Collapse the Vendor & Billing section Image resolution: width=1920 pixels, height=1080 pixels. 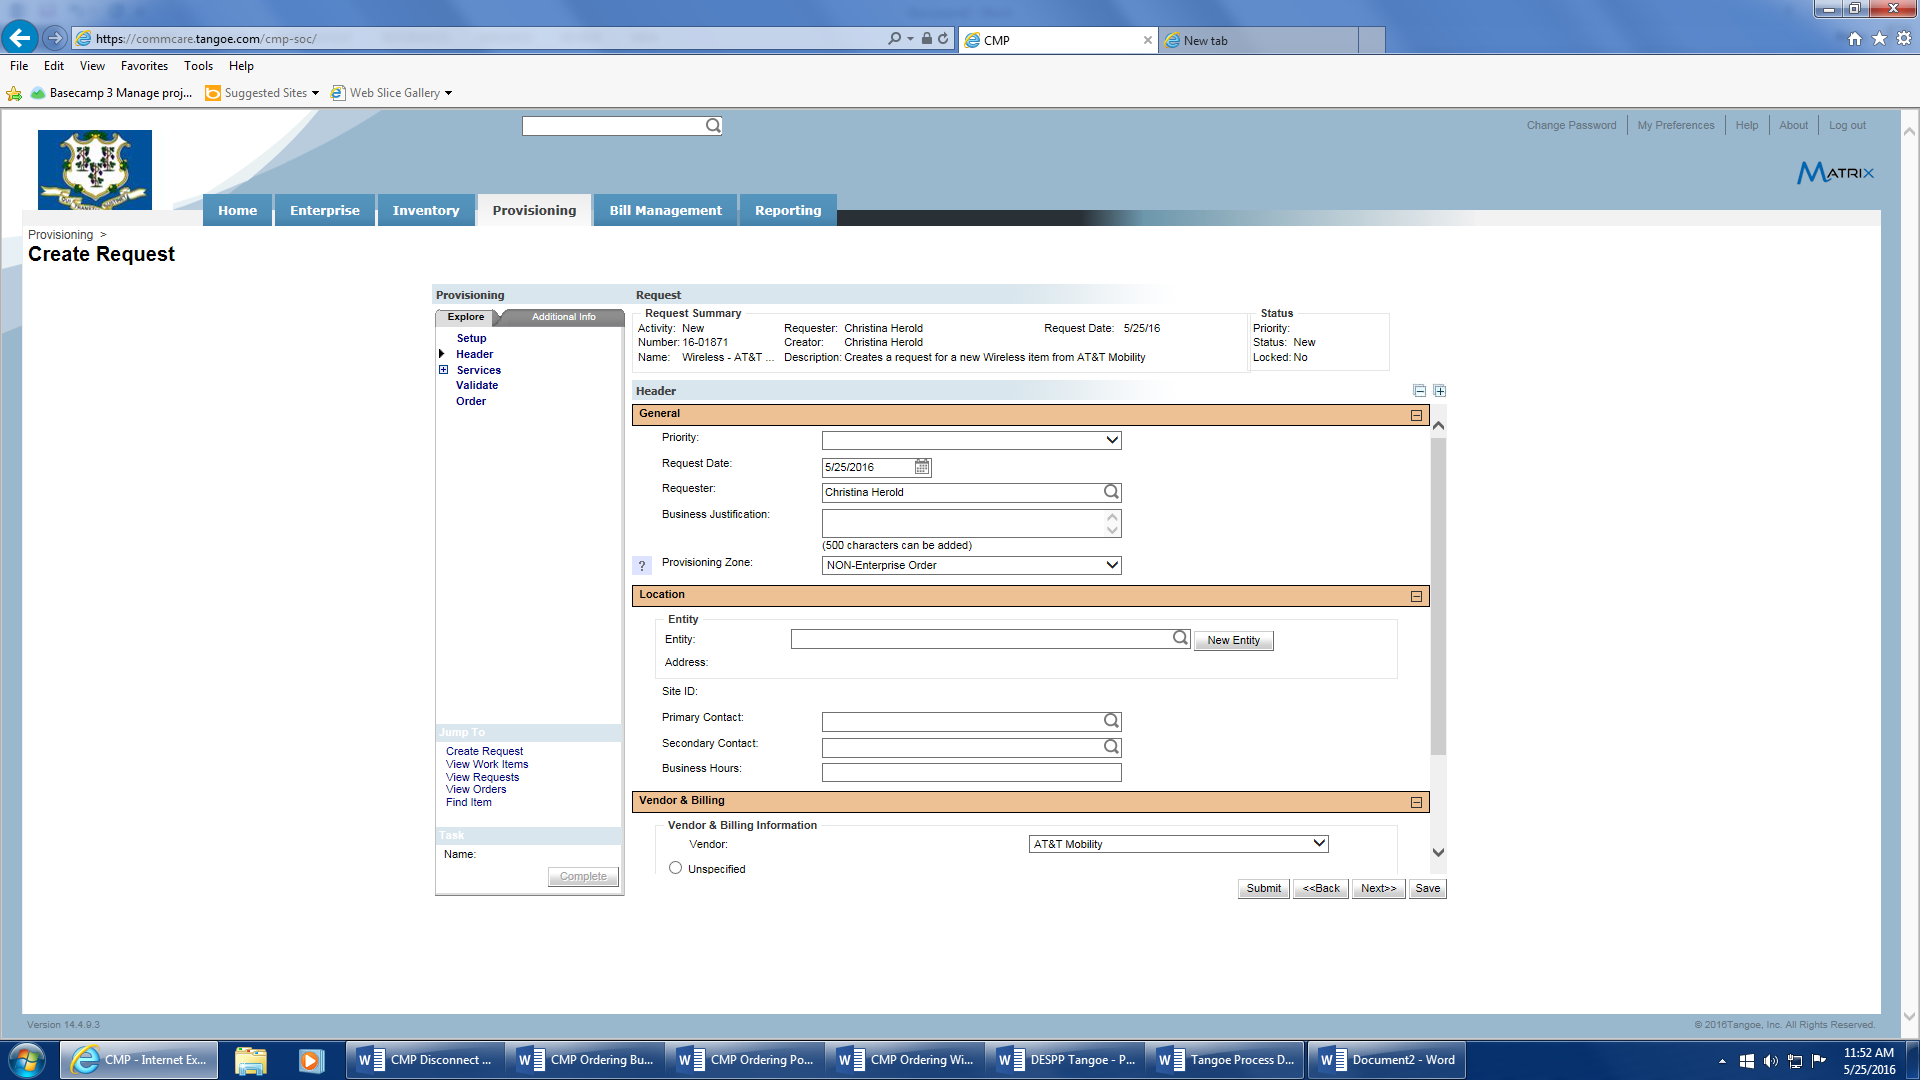(1416, 802)
